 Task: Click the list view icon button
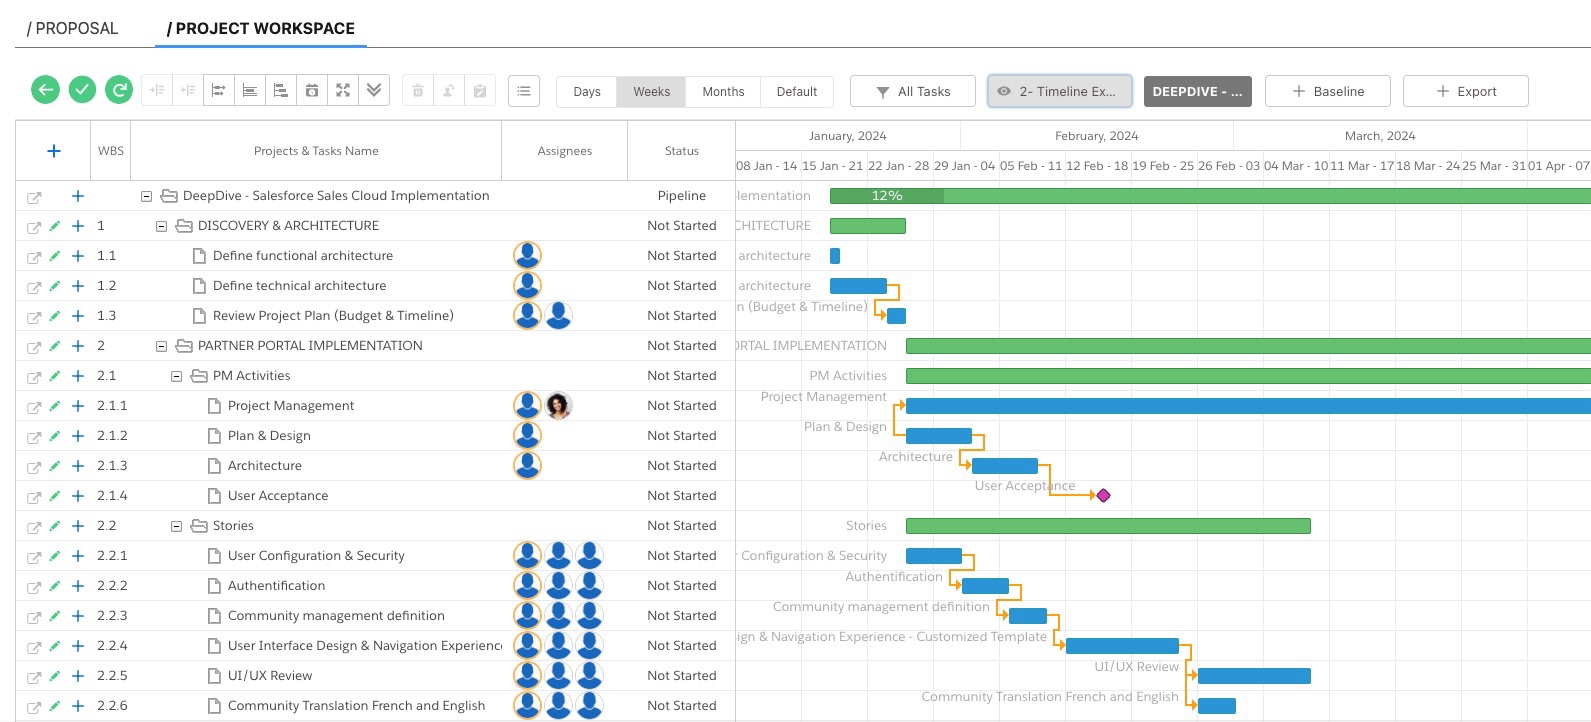[524, 91]
